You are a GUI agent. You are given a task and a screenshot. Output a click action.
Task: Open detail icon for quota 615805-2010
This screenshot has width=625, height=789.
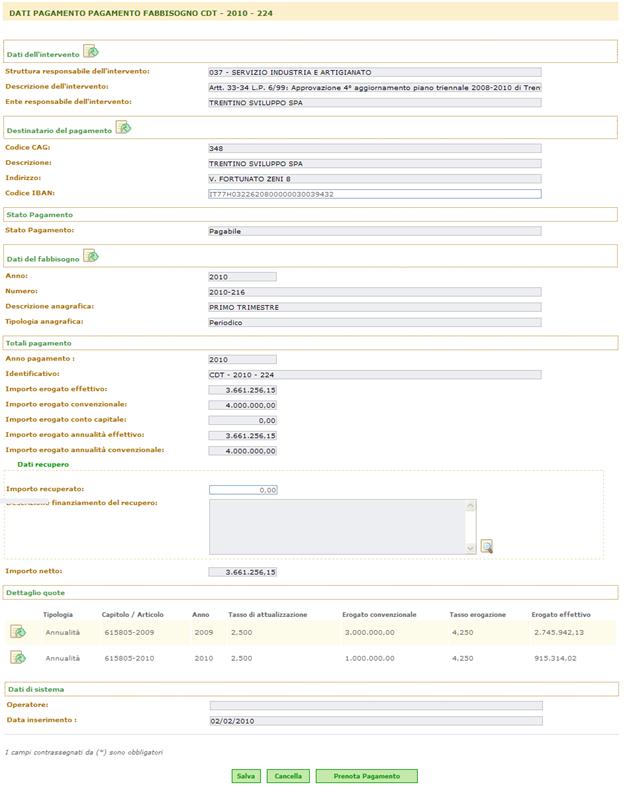18,657
